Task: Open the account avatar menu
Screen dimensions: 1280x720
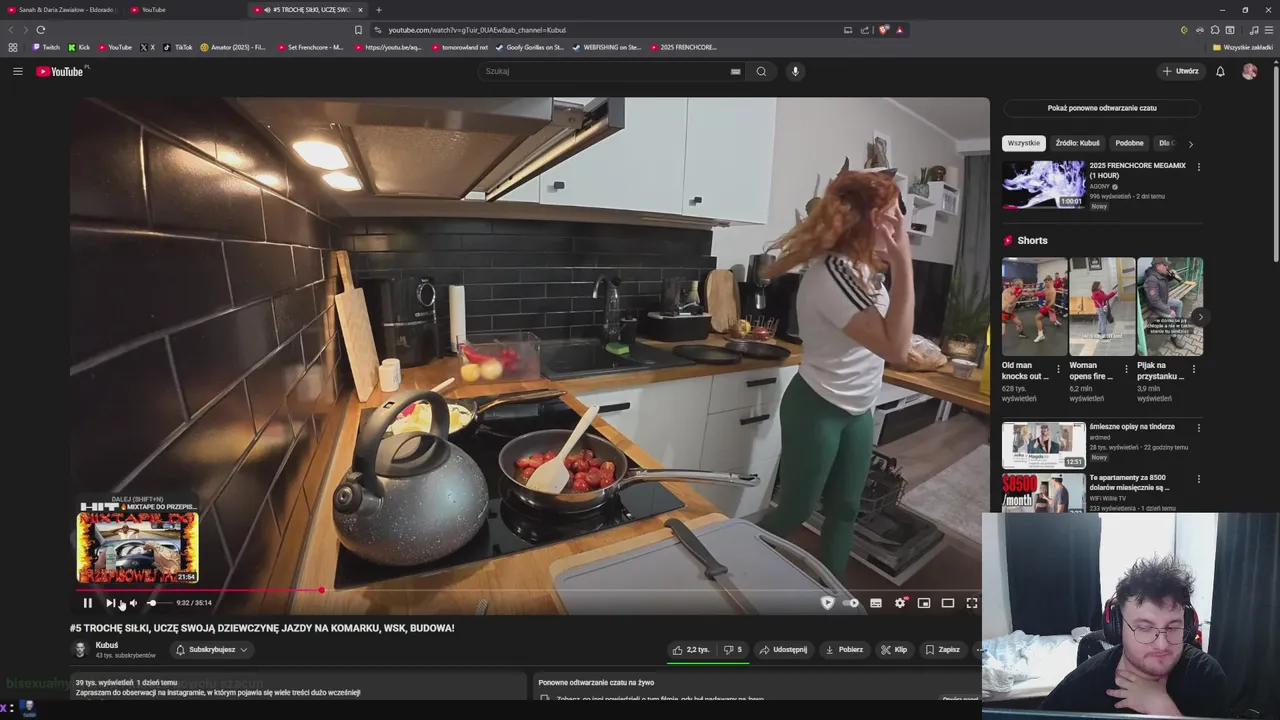Action: pos(1249,71)
